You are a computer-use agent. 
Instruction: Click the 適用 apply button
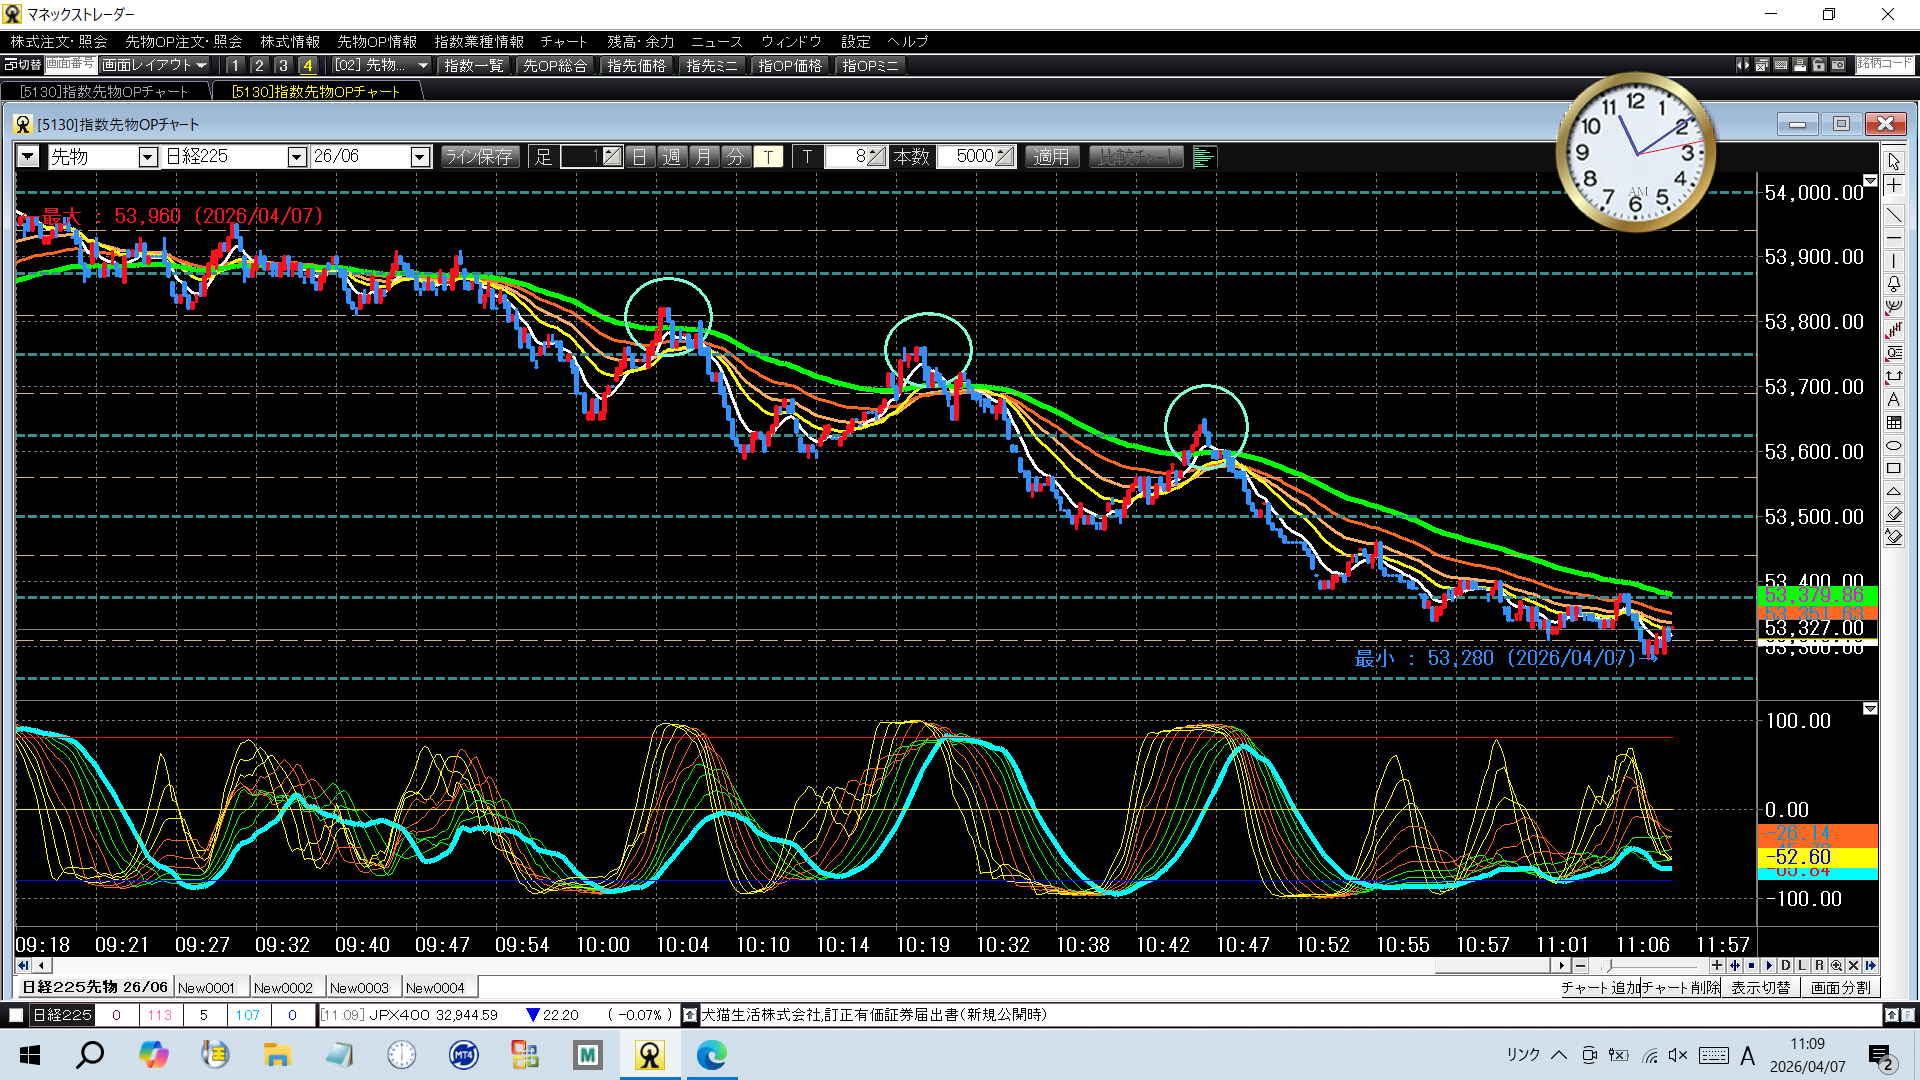click(x=1050, y=157)
